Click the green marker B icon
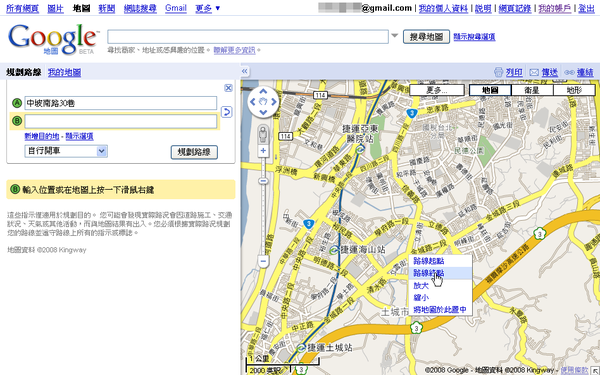Viewport: 600px width, 375px height. coord(17,121)
